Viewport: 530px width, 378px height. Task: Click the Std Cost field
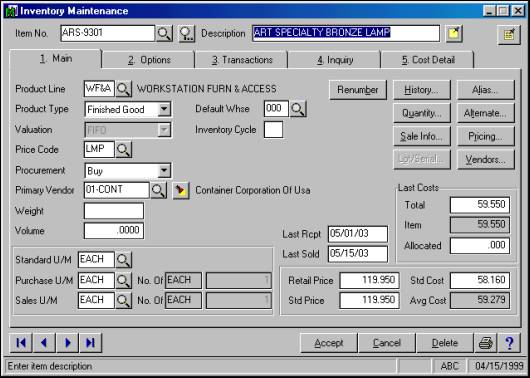(x=480, y=281)
